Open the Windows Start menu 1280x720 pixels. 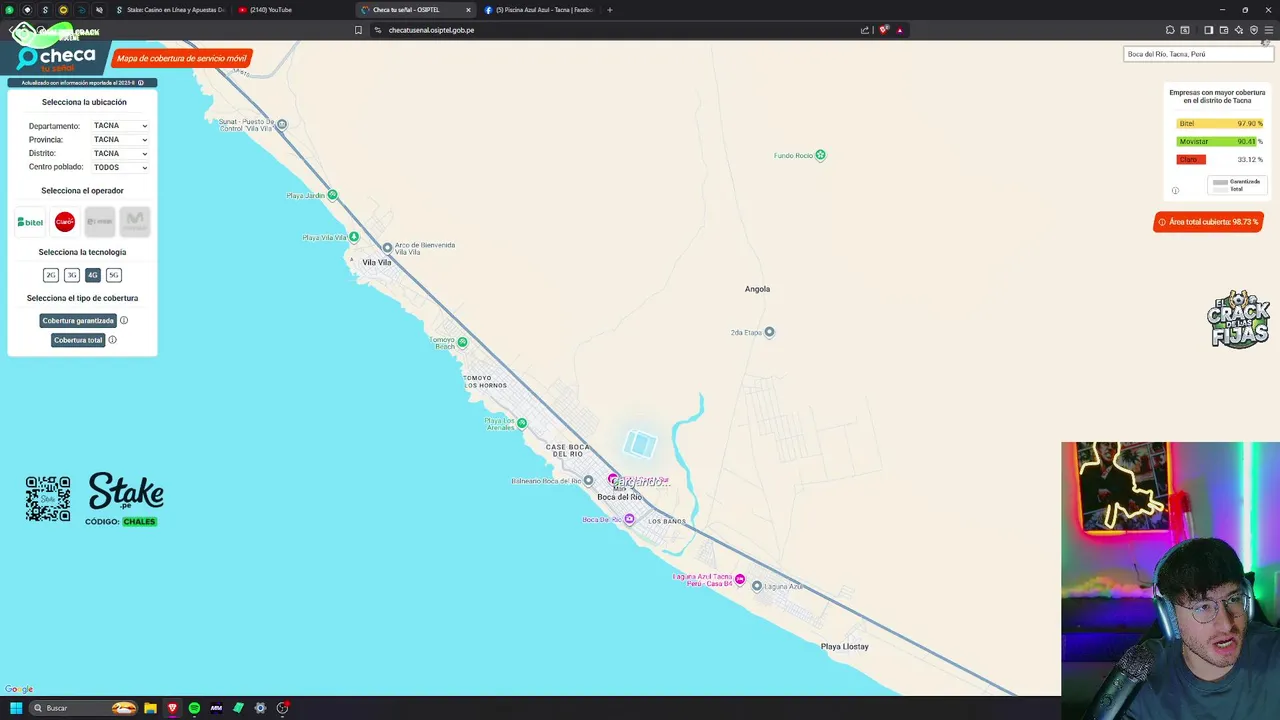[16, 708]
